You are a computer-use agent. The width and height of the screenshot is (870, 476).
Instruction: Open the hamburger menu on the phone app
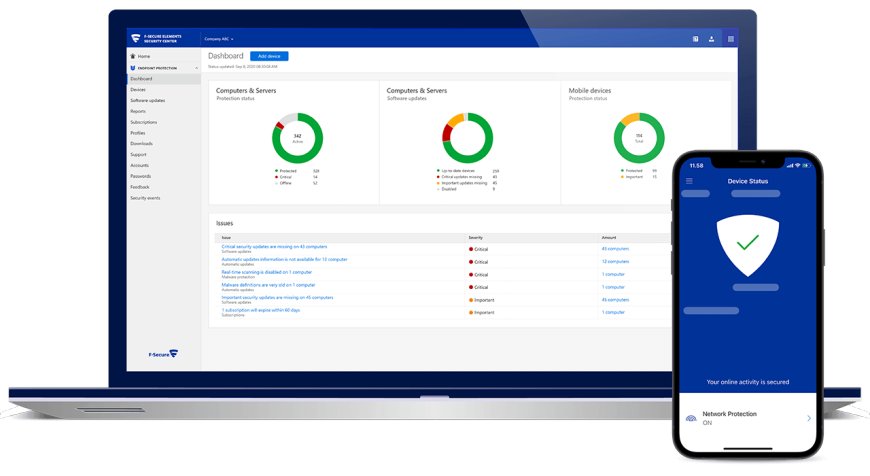click(x=689, y=181)
